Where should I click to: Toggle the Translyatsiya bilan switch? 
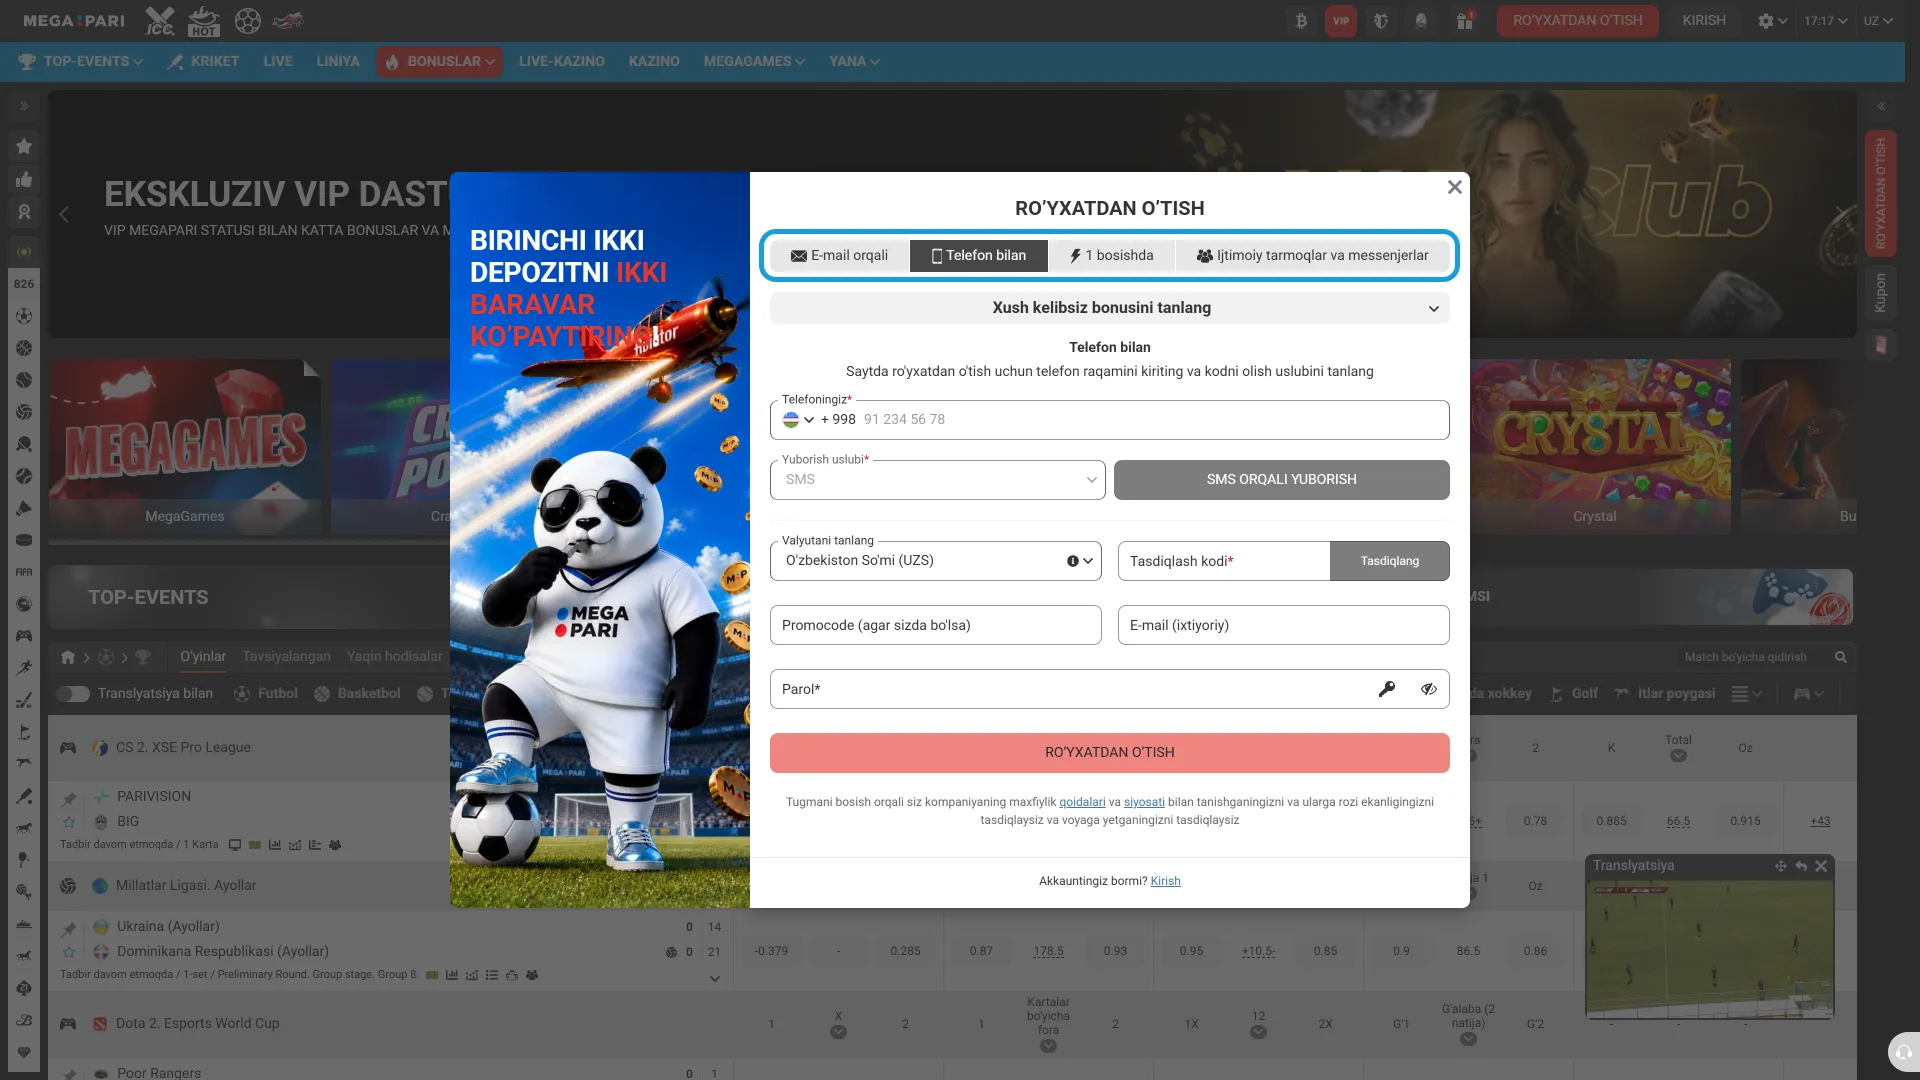73,693
